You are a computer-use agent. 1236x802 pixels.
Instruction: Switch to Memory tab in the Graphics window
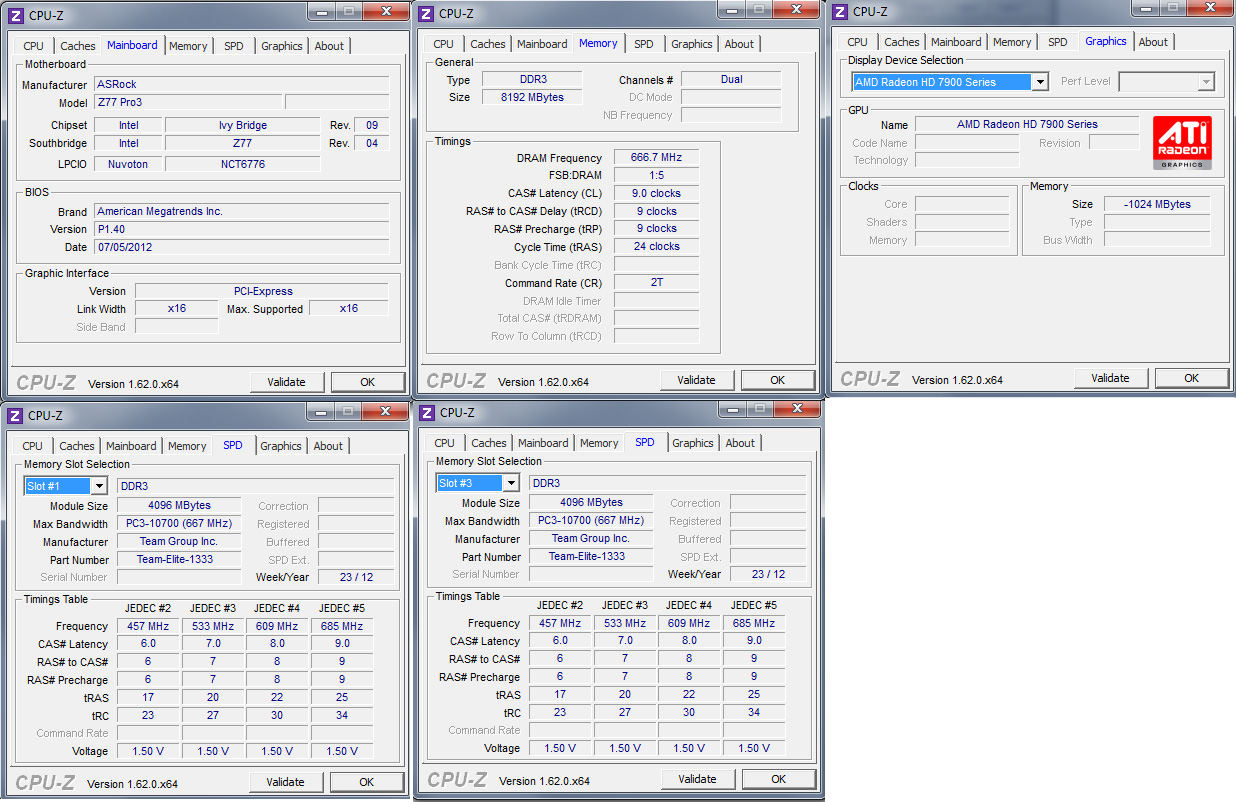coord(1012,42)
